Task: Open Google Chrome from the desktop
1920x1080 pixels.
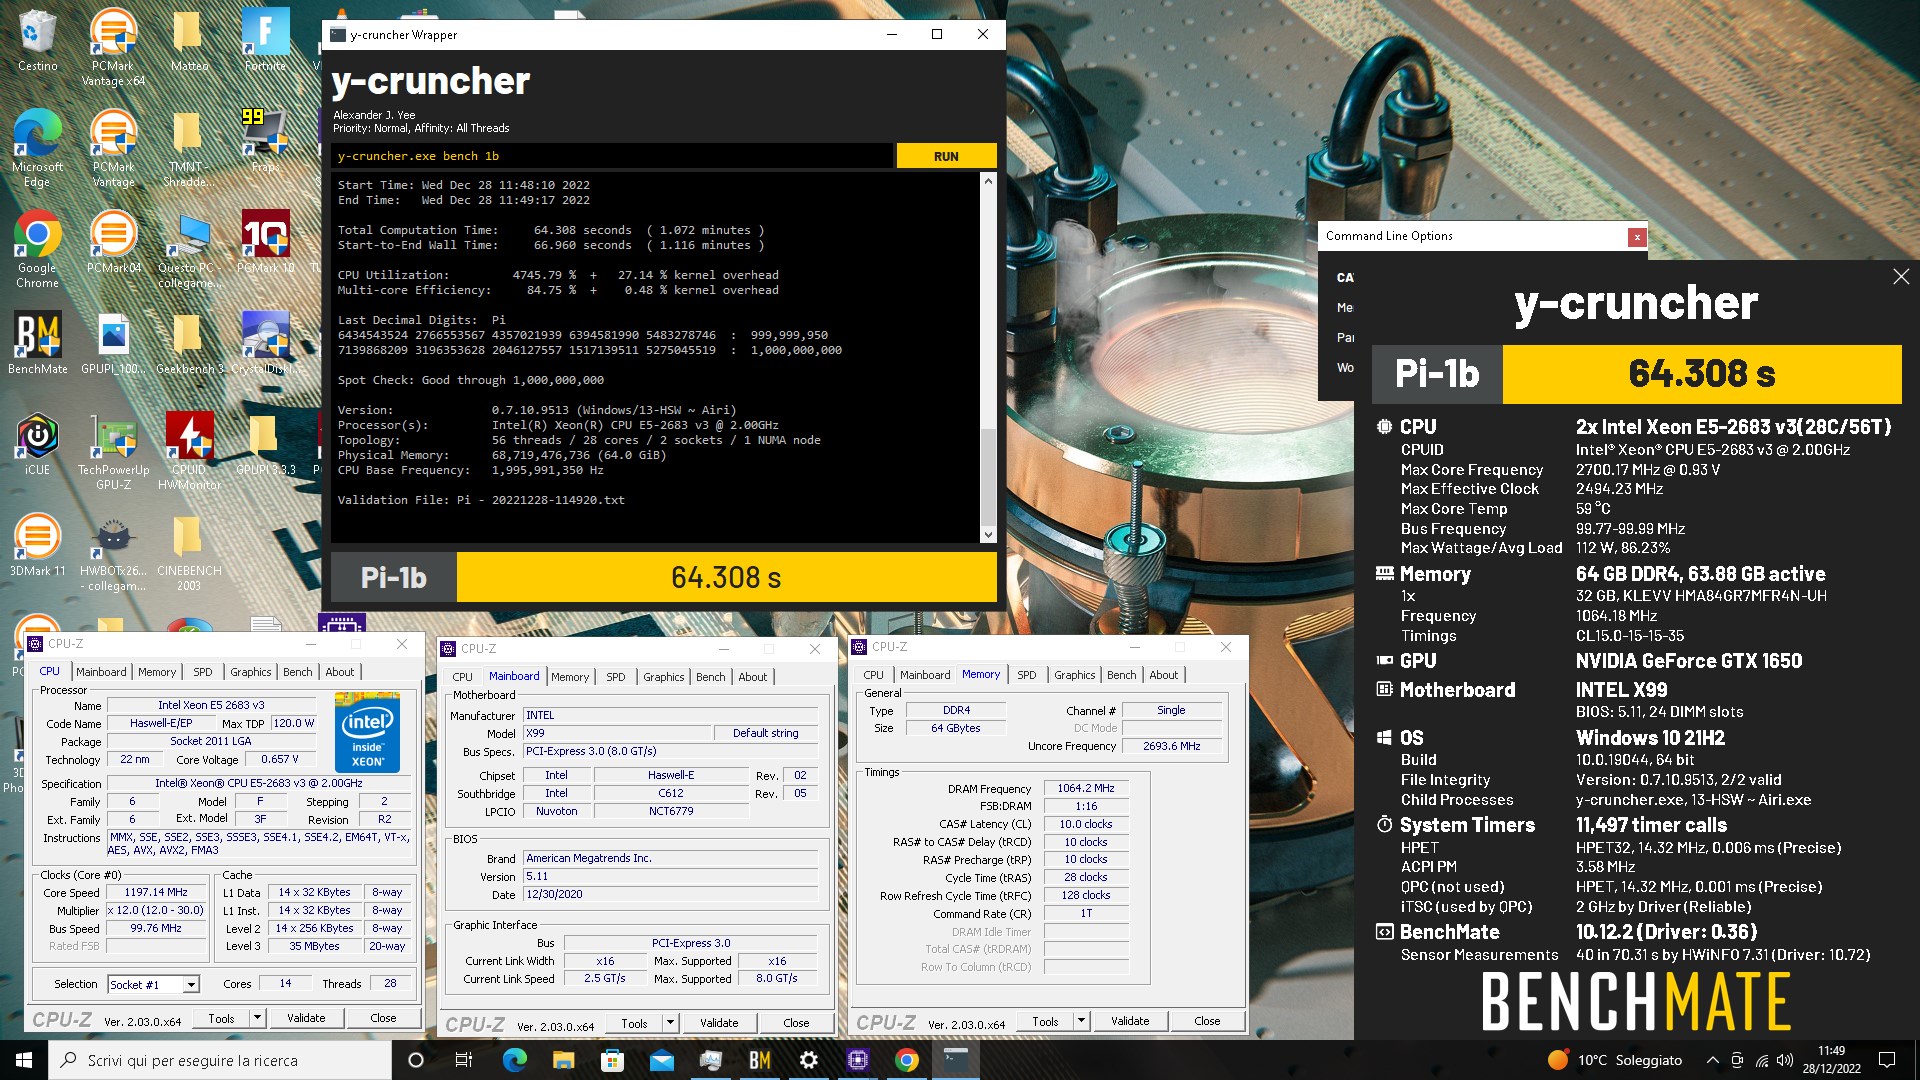Action: pos(37,249)
